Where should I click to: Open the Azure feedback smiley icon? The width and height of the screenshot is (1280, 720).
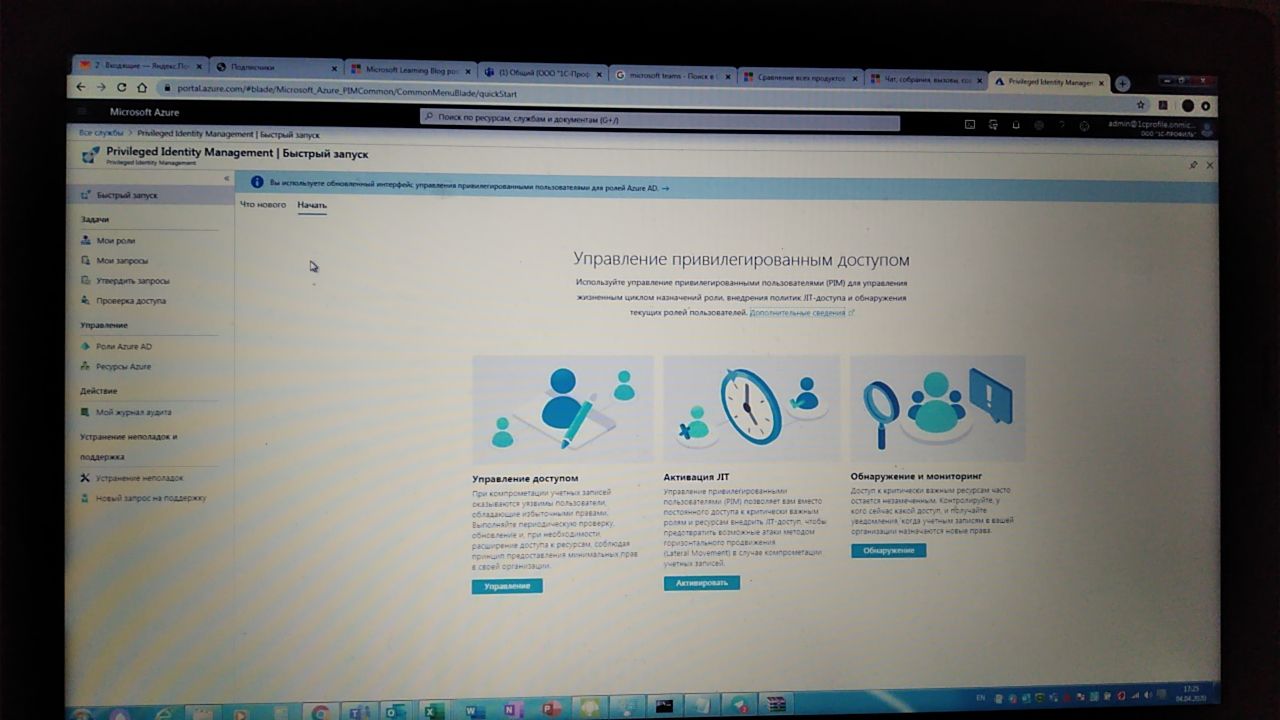1085,126
